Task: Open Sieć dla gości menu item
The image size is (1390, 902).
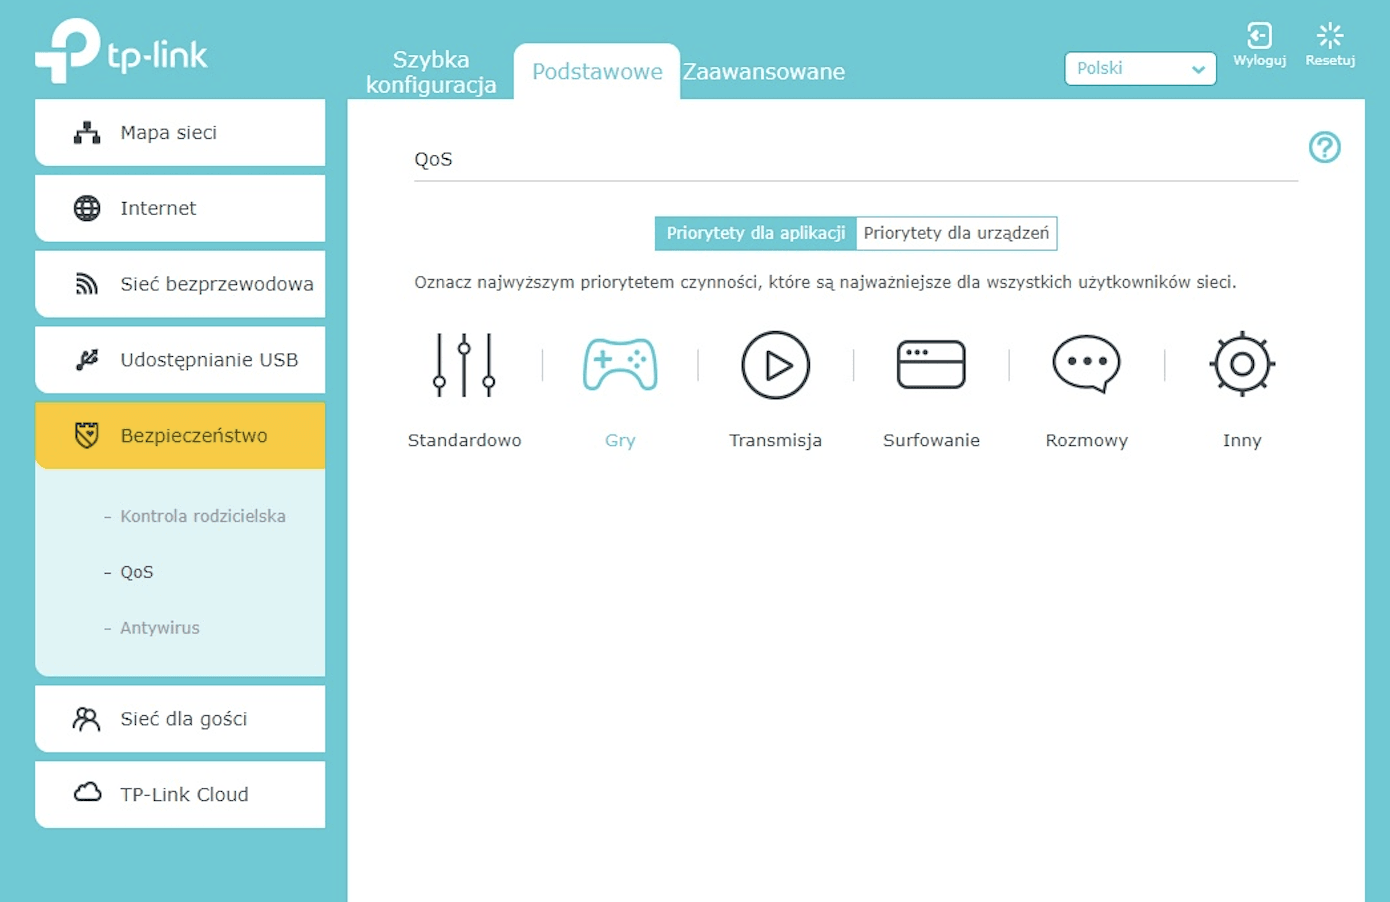Action: tap(180, 719)
